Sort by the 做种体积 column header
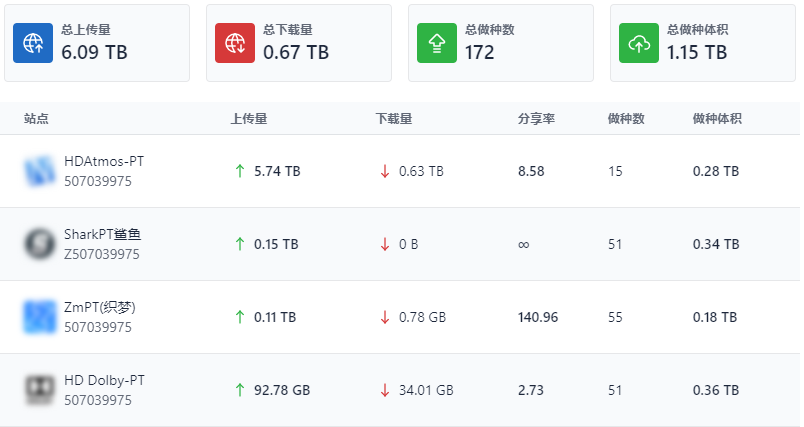This screenshot has width=804, height=427. point(717,119)
